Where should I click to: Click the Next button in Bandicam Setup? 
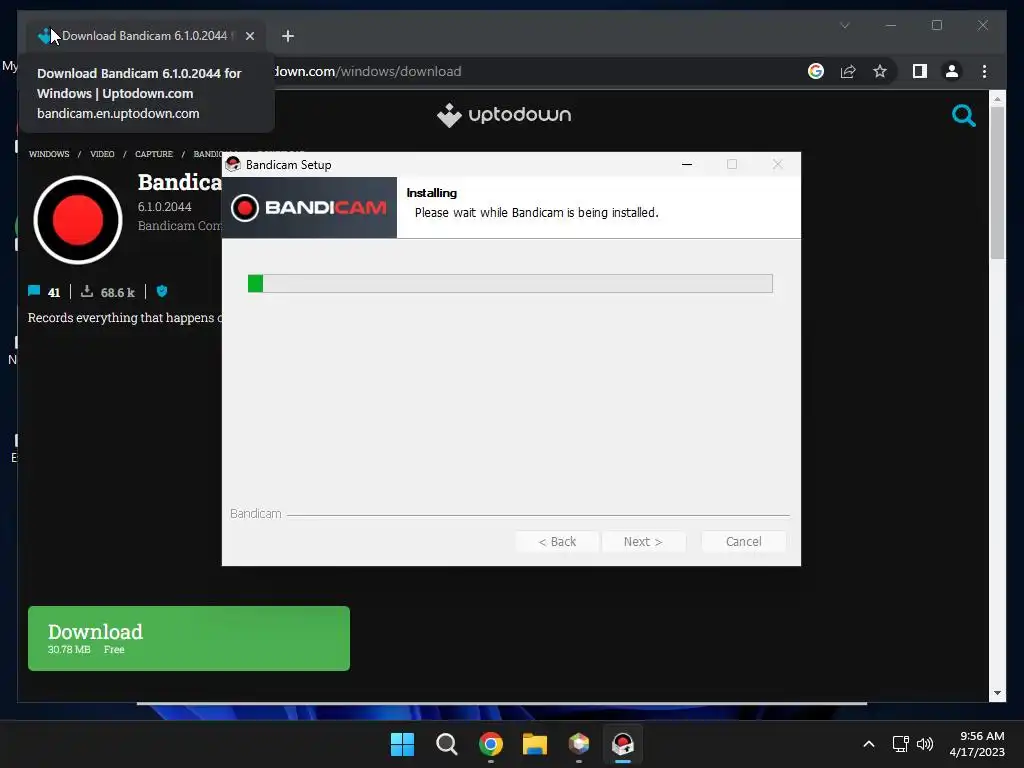coord(643,541)
